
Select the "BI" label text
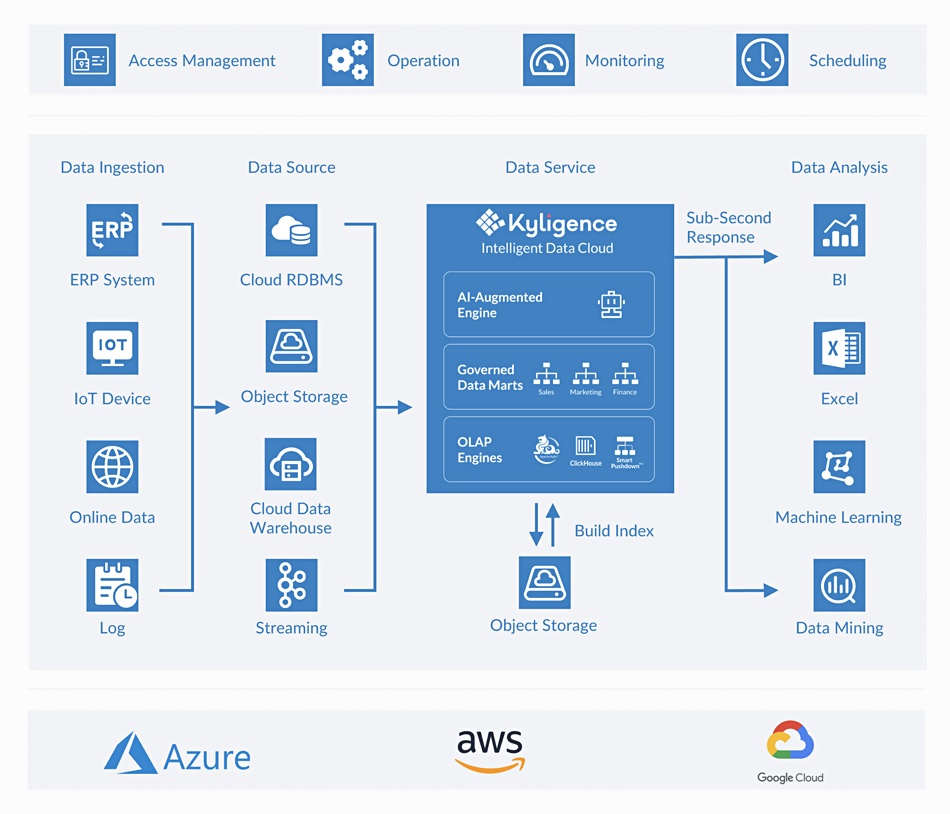839,280
